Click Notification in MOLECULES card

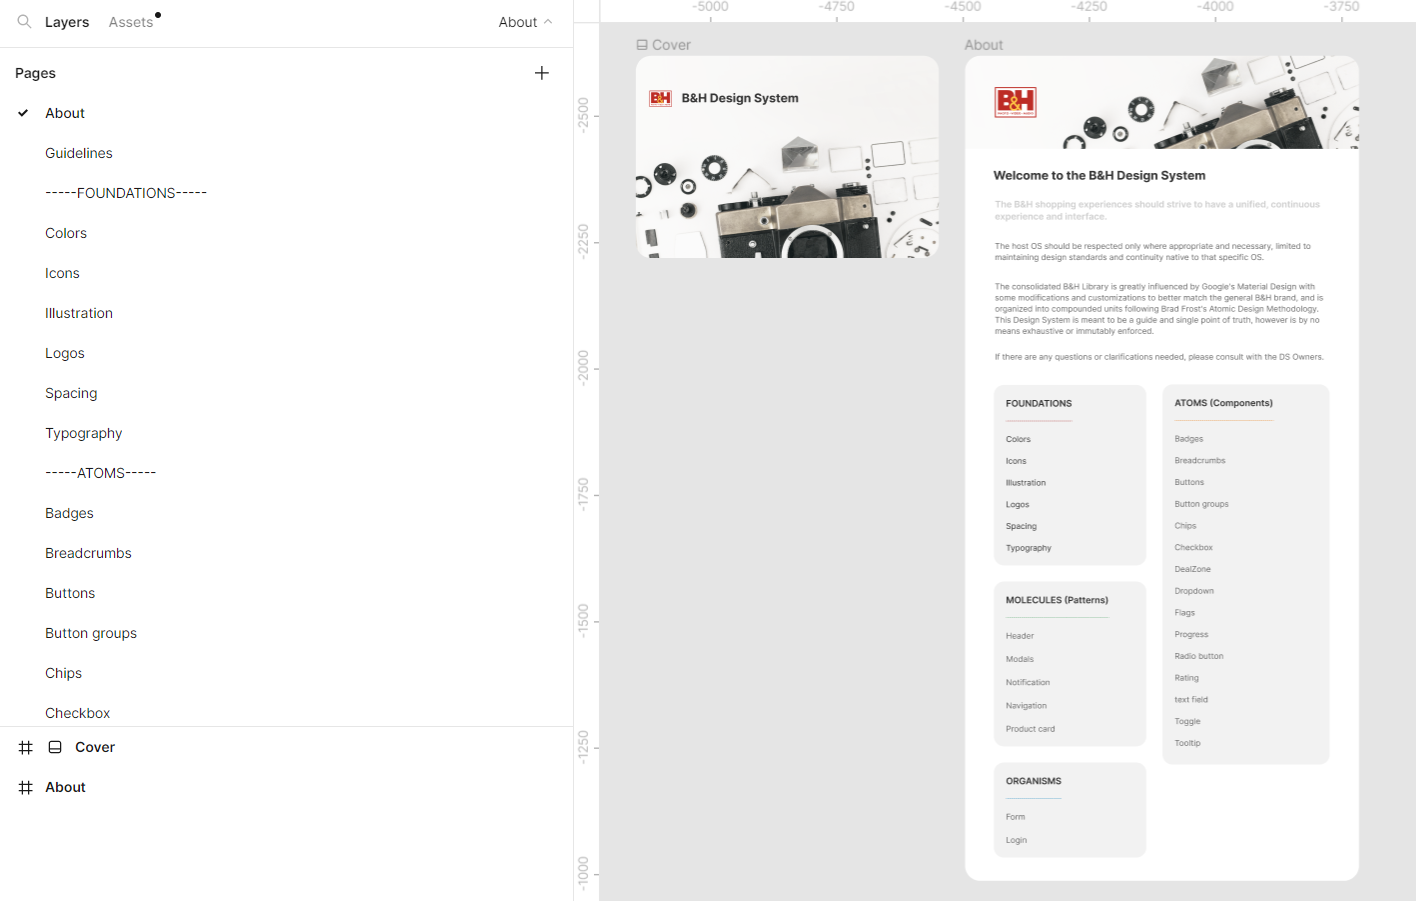[1027, 682]
